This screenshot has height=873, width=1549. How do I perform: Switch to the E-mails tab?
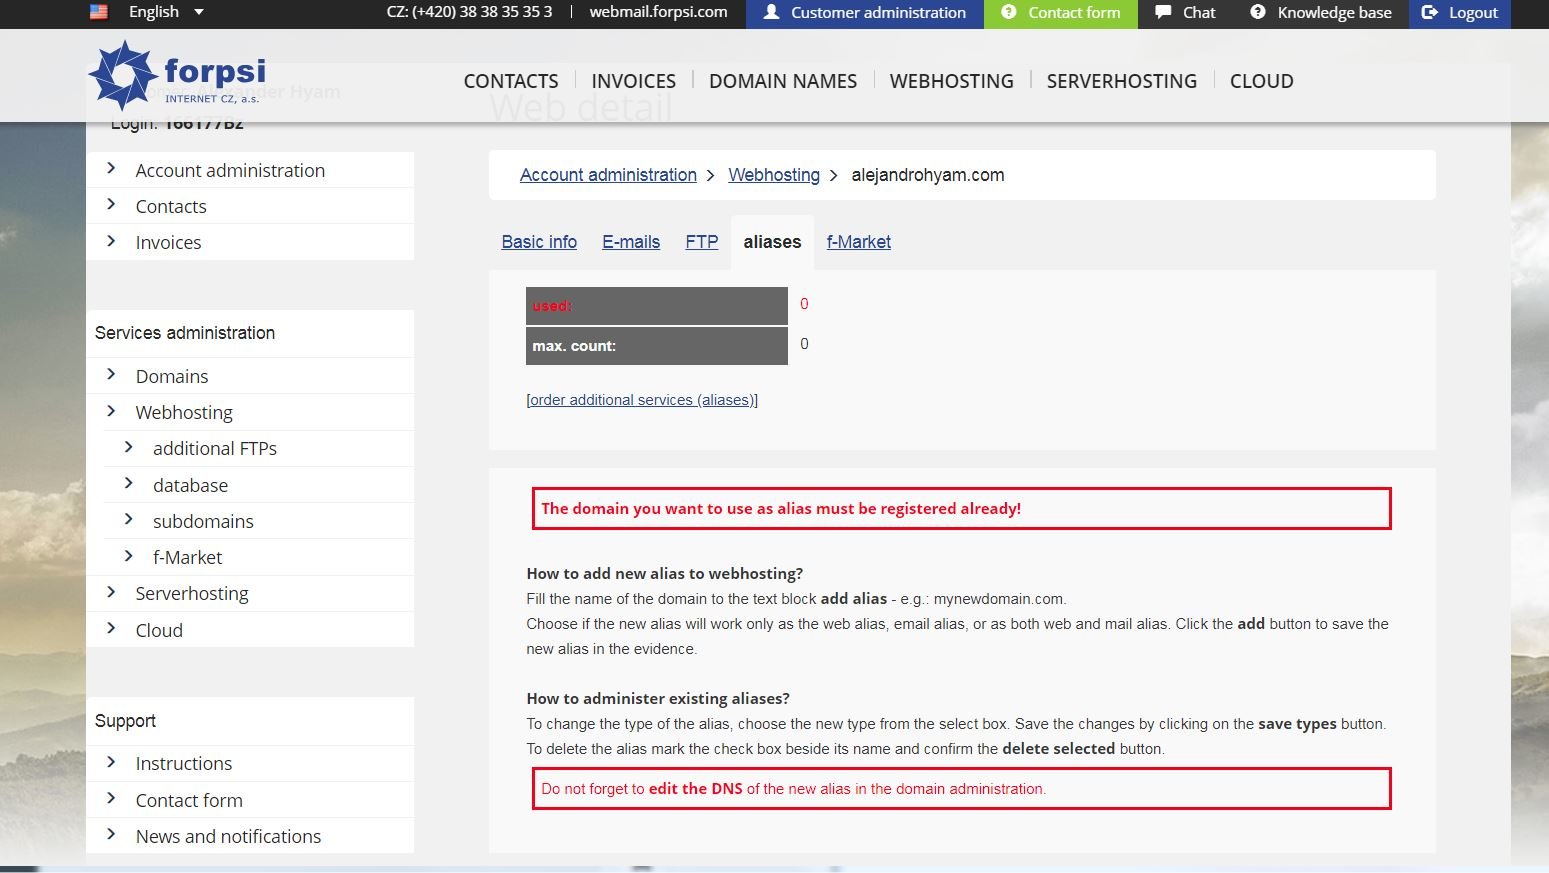[x=631, y=242]
